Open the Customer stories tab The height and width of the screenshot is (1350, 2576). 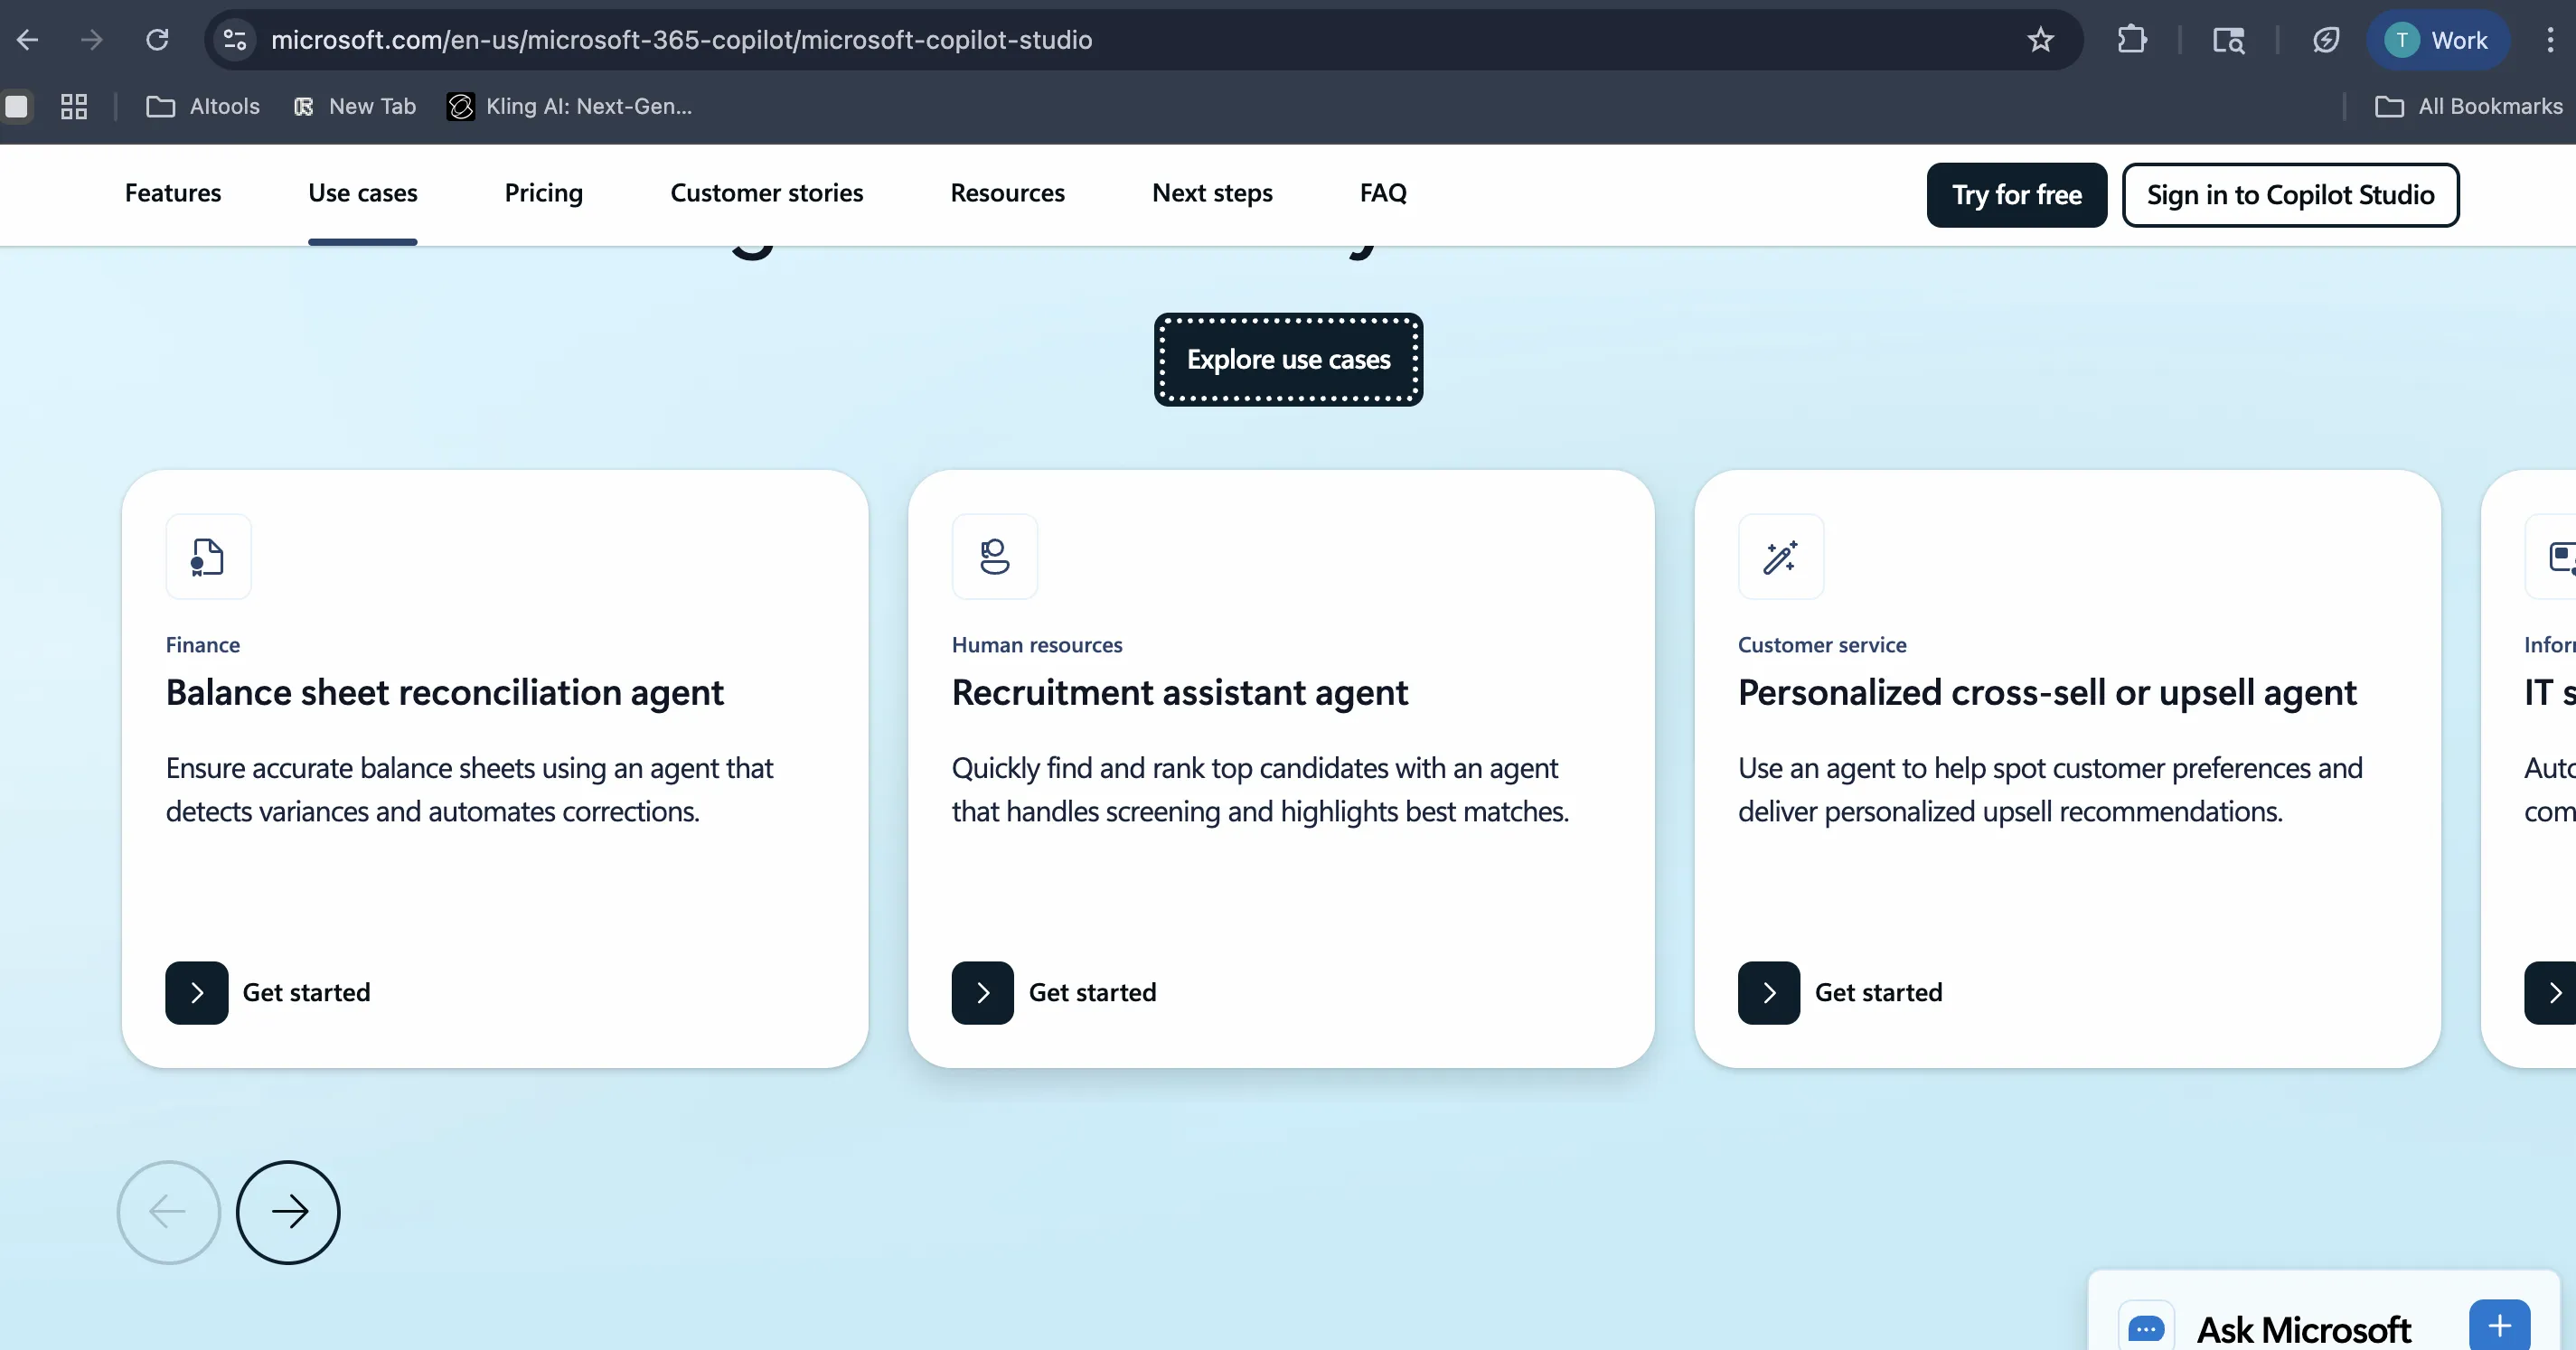(767, 193)
